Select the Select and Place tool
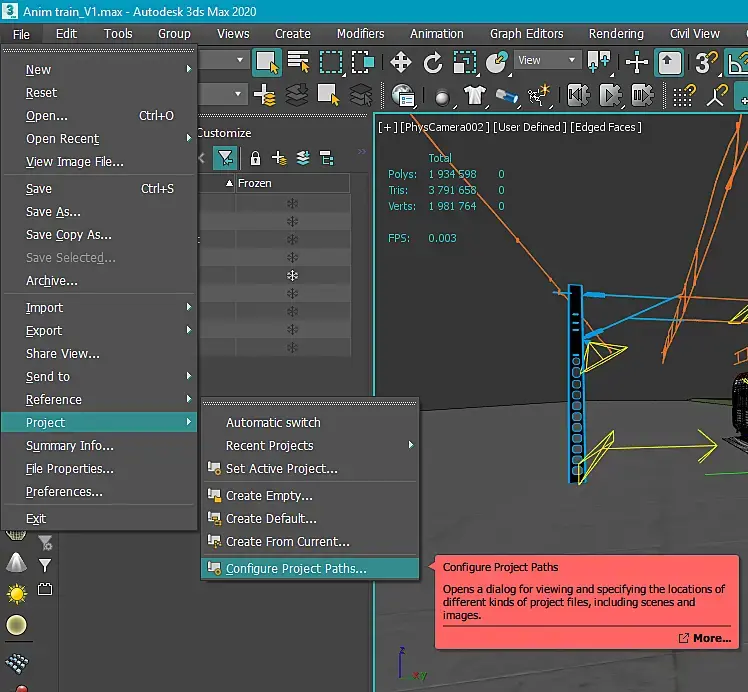 (x=497, y=62)
